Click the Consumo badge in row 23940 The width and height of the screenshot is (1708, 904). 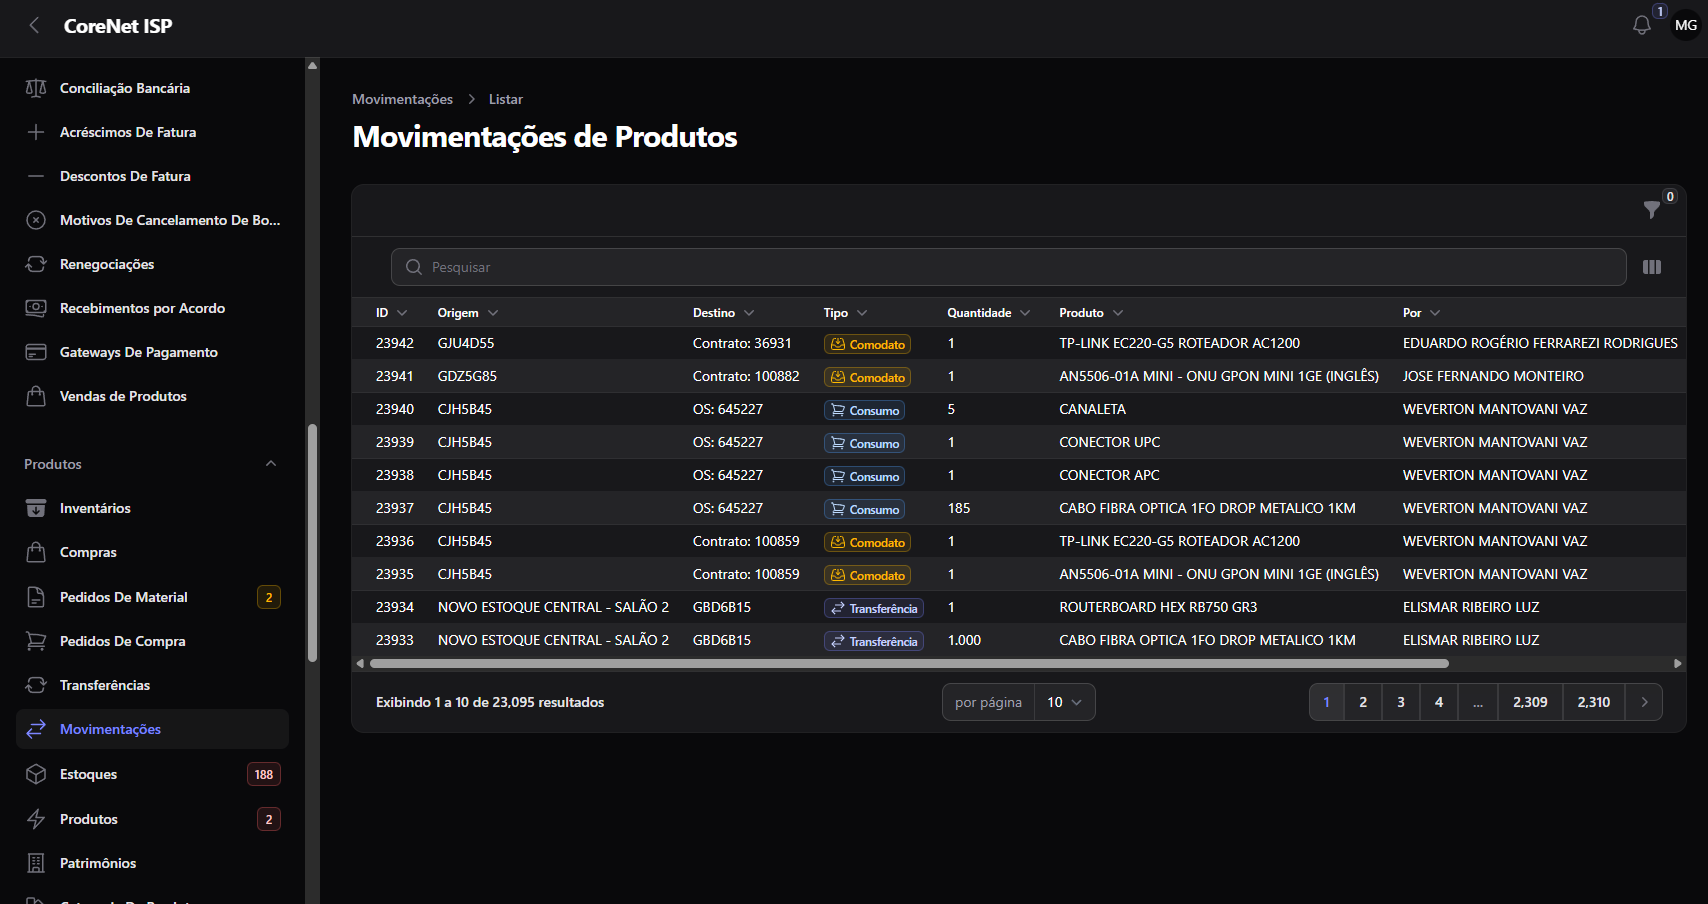pos(864,410)
